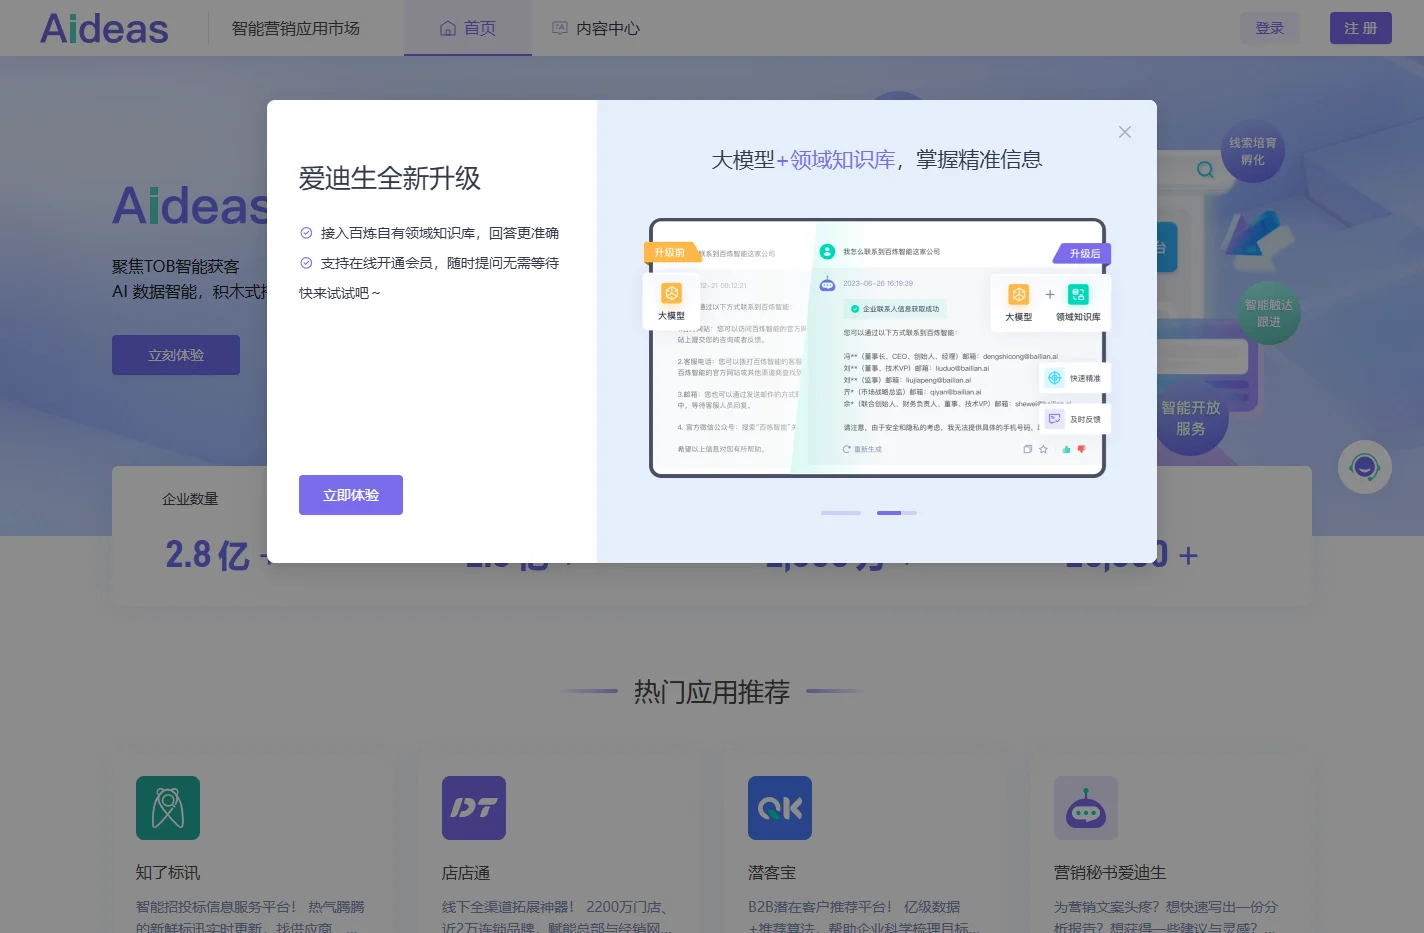This screenshot has height=933, width=1424.
Task: Click the 注册 button
Action: 1361,28
